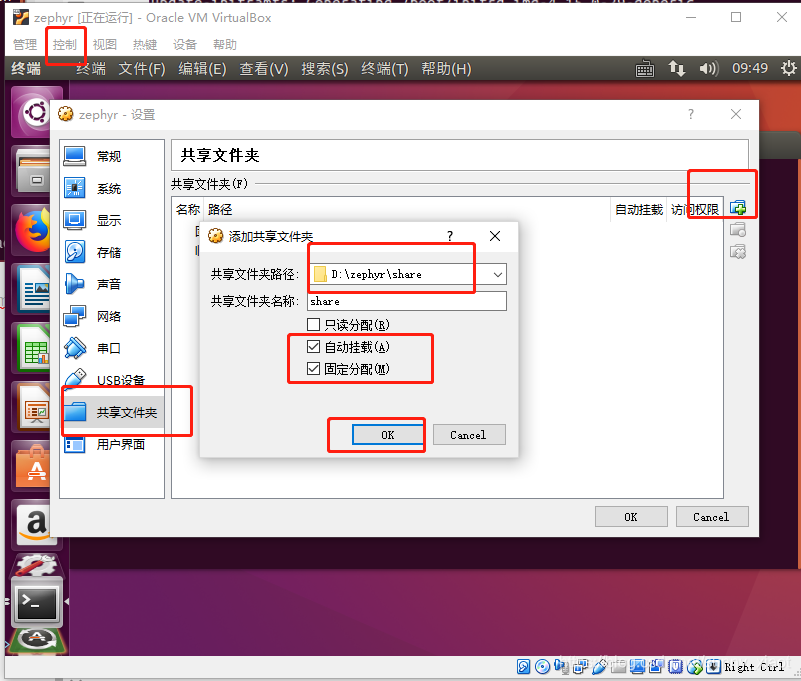Open the Files manager from the dock
This screenshot has width=801, height=681.
tap(34, 170)
